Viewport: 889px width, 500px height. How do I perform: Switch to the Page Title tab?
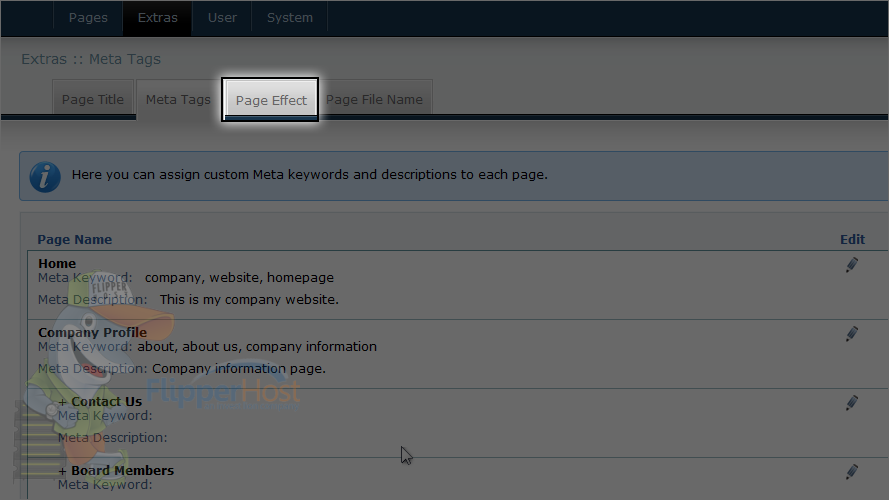pyautogui.click(x=93, y=99)
